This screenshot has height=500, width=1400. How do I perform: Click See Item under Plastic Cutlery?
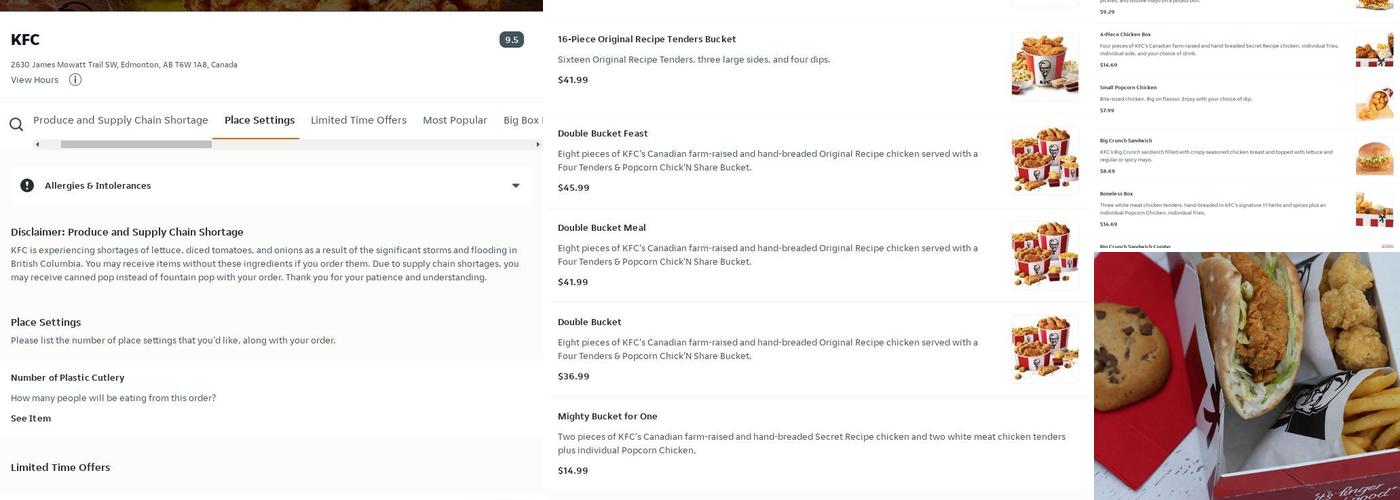coord(31,418)
